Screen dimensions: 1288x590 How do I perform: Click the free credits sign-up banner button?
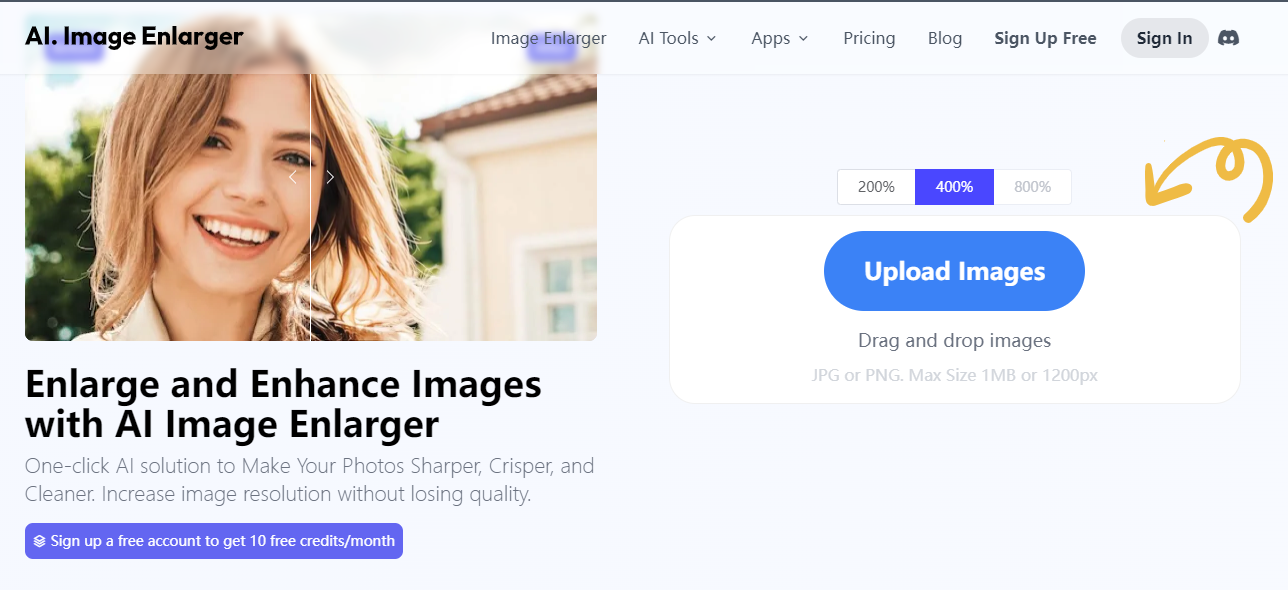coord(214,541)
